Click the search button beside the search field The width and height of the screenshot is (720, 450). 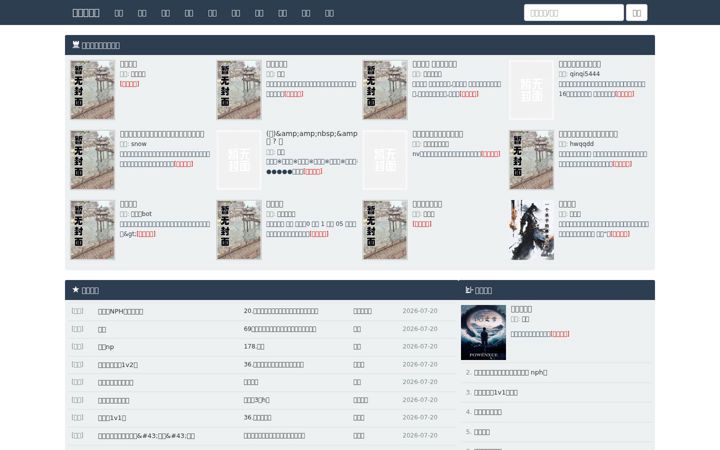pos(636,13)
